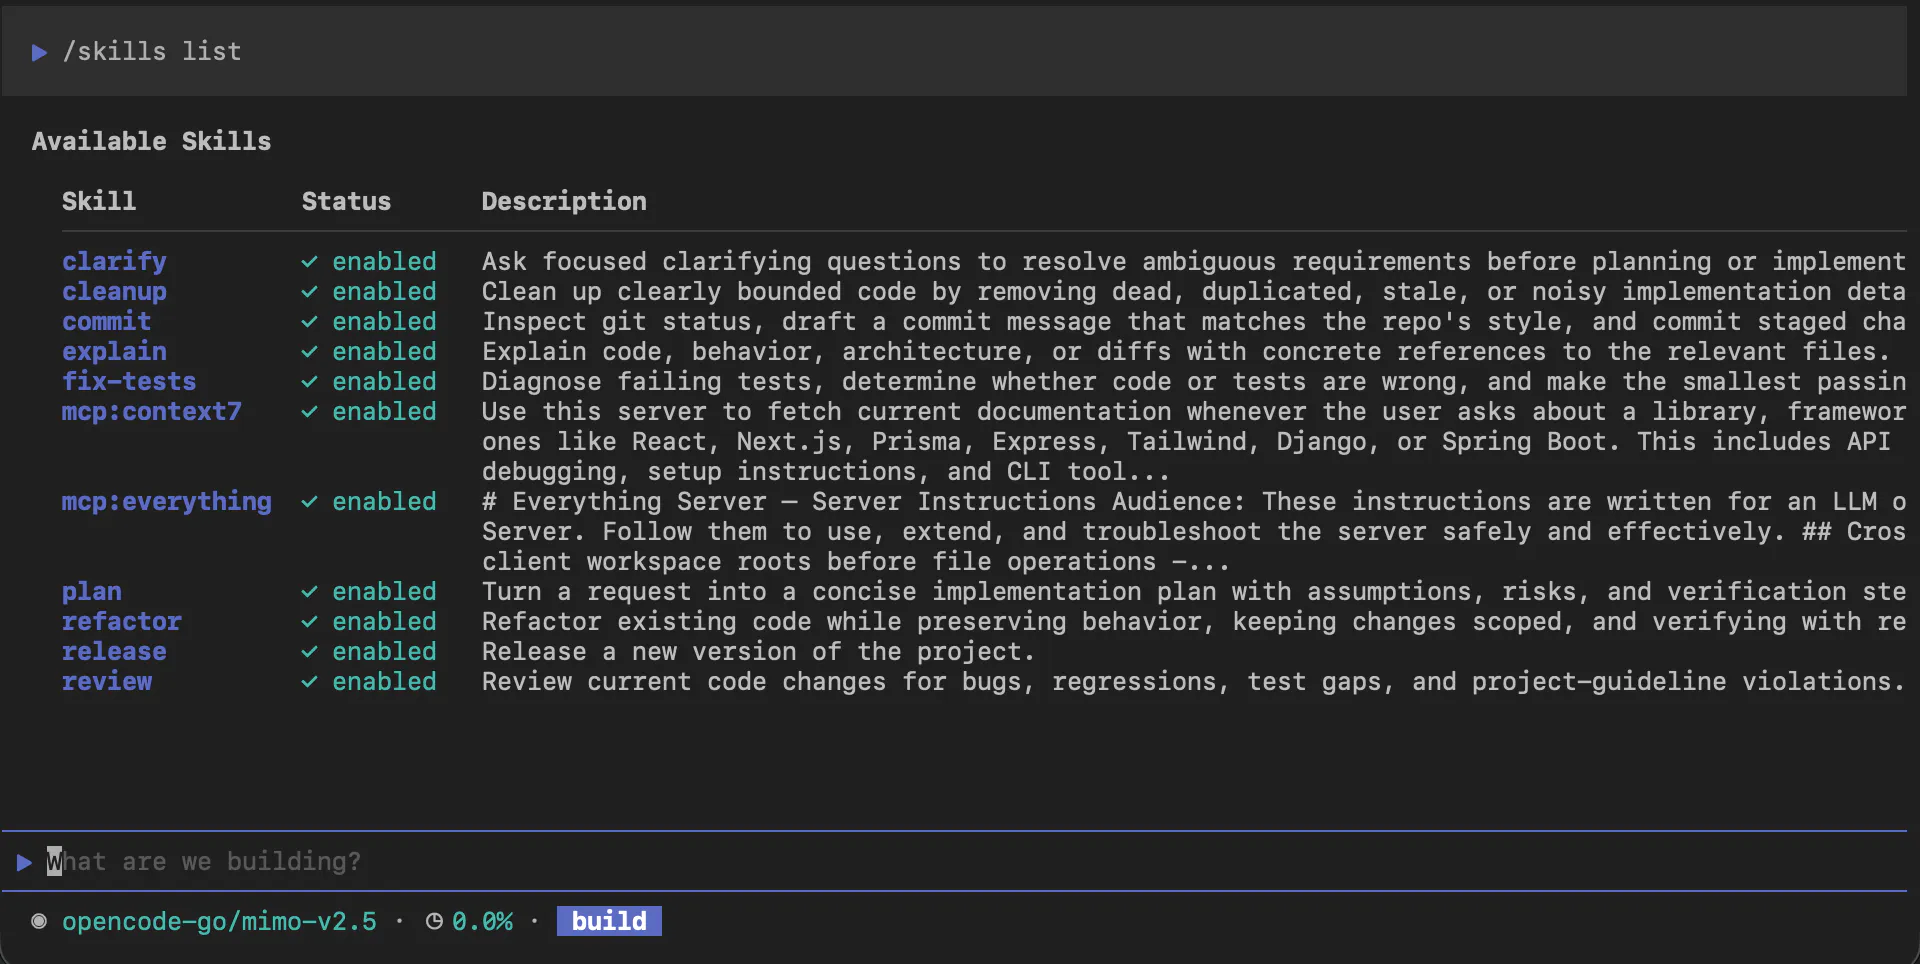Image resolution: width=1920 pixels, height=964 pixels.
Task: Click the Status column header
Action: tap(346, 201)
